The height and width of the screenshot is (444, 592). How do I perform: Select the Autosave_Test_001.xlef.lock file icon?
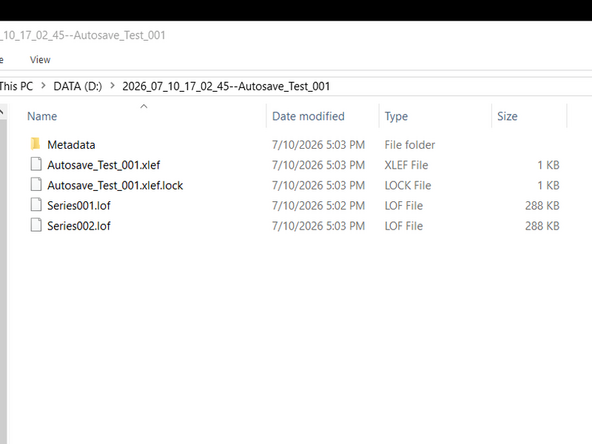click(36, 185)
